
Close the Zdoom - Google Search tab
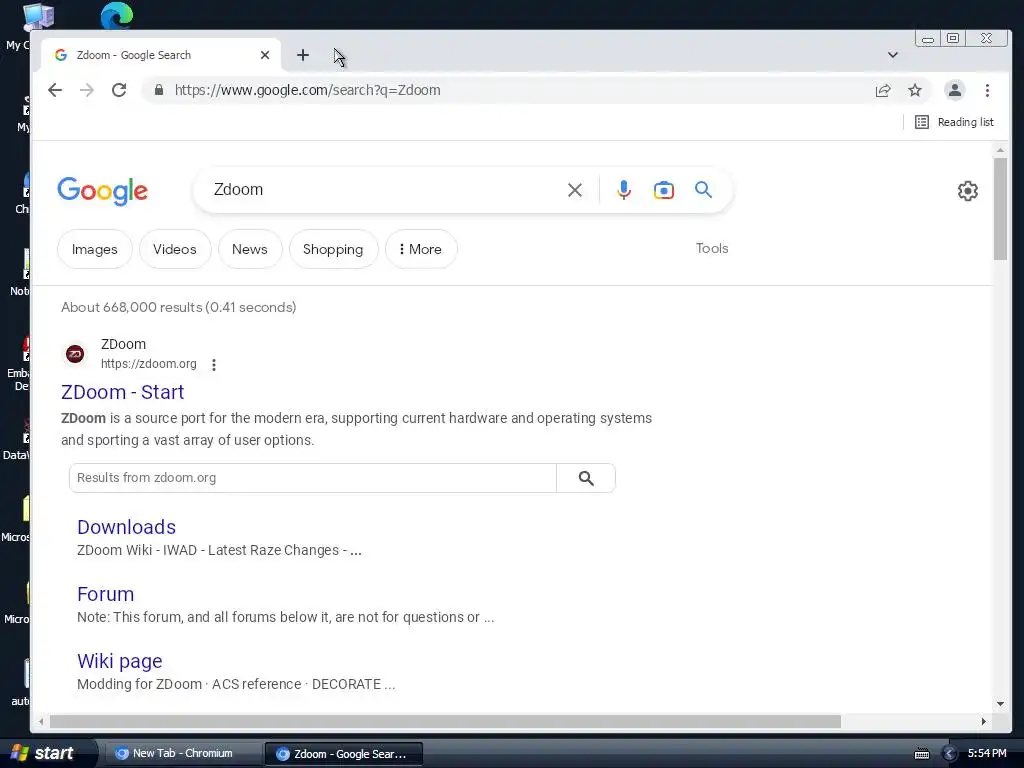(264, 56)
